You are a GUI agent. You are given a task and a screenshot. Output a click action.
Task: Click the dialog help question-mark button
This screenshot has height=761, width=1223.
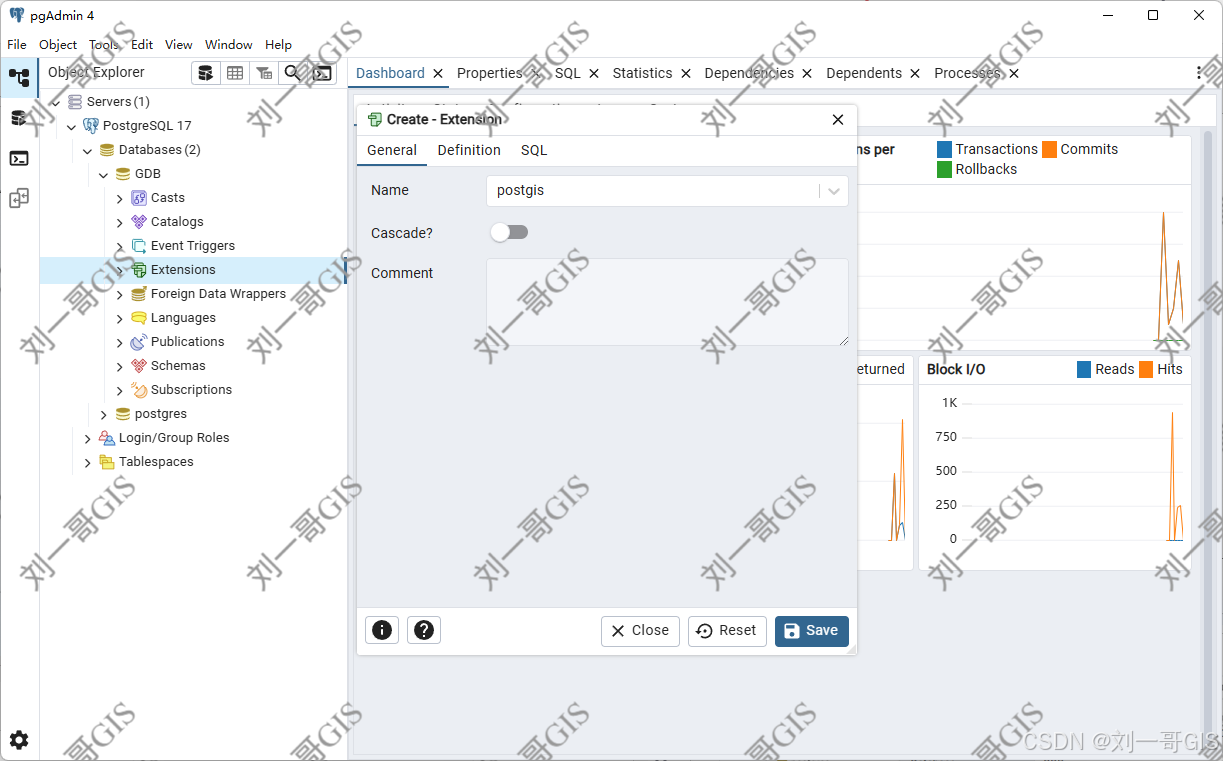tap(424, 630)
